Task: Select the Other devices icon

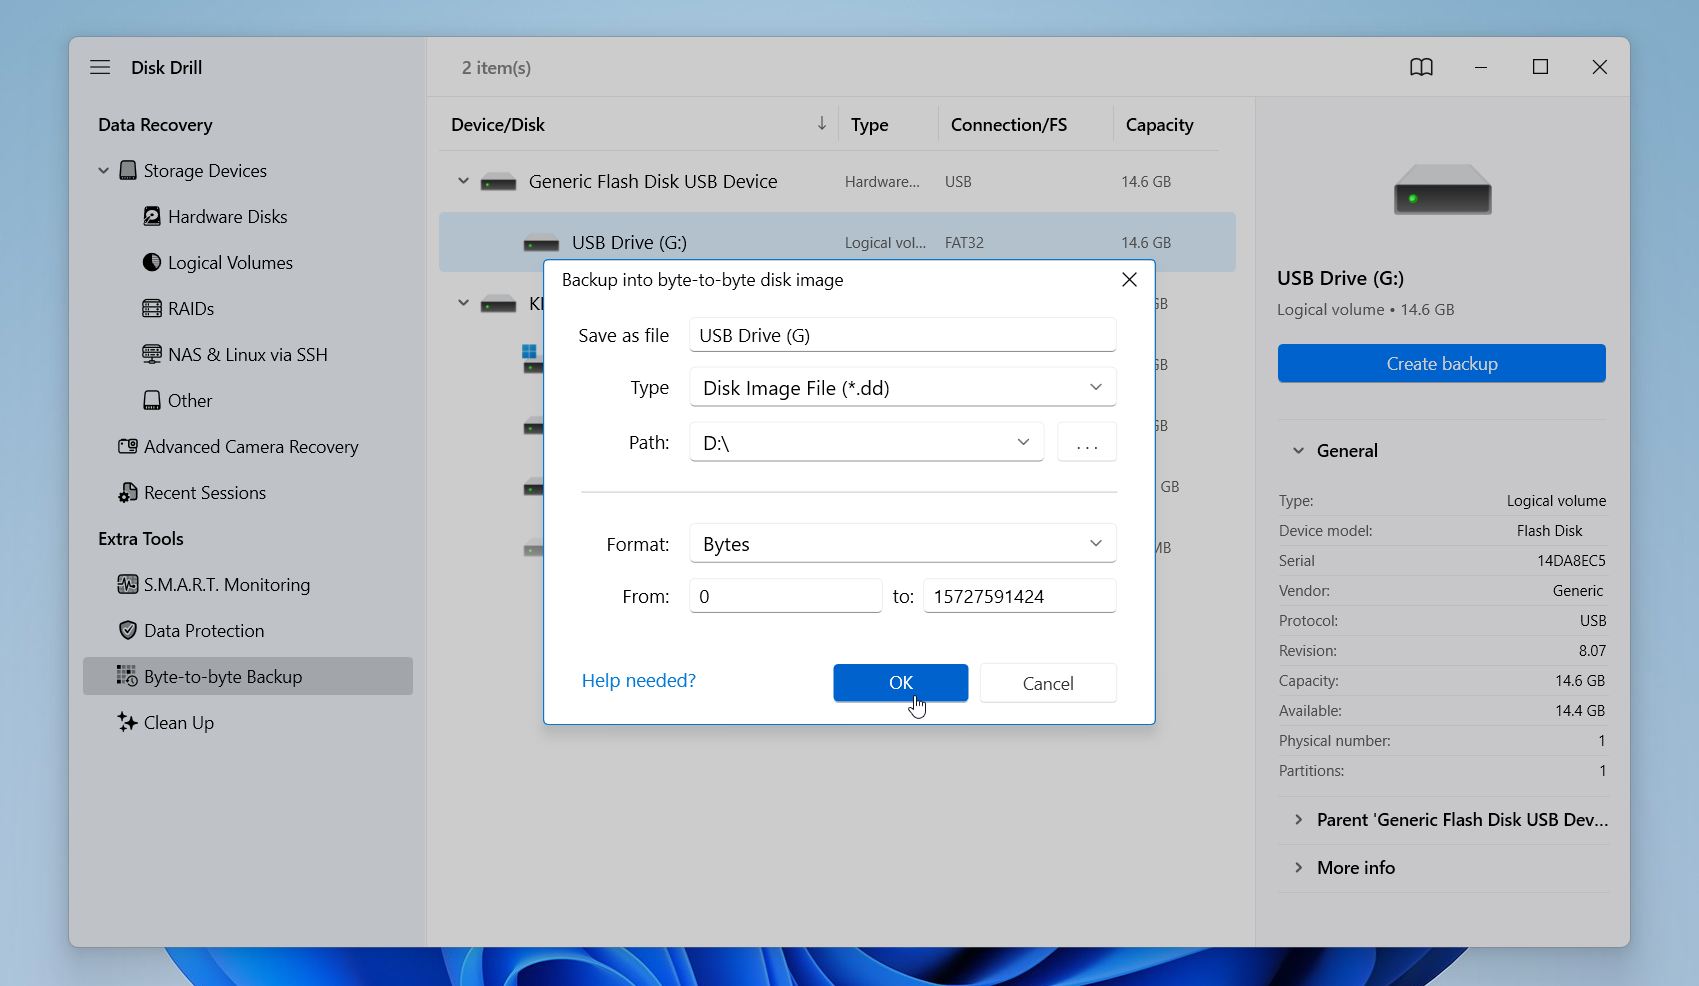Action: (x=151, y=400)
